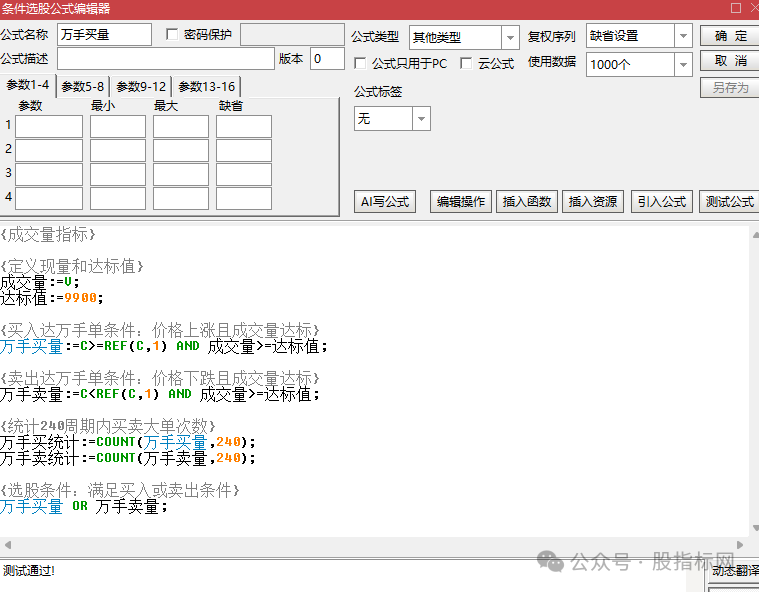This screenshot has width=759, height=592.
Task: Click the comment line {成交量指标}
Action: coord(48,234)
